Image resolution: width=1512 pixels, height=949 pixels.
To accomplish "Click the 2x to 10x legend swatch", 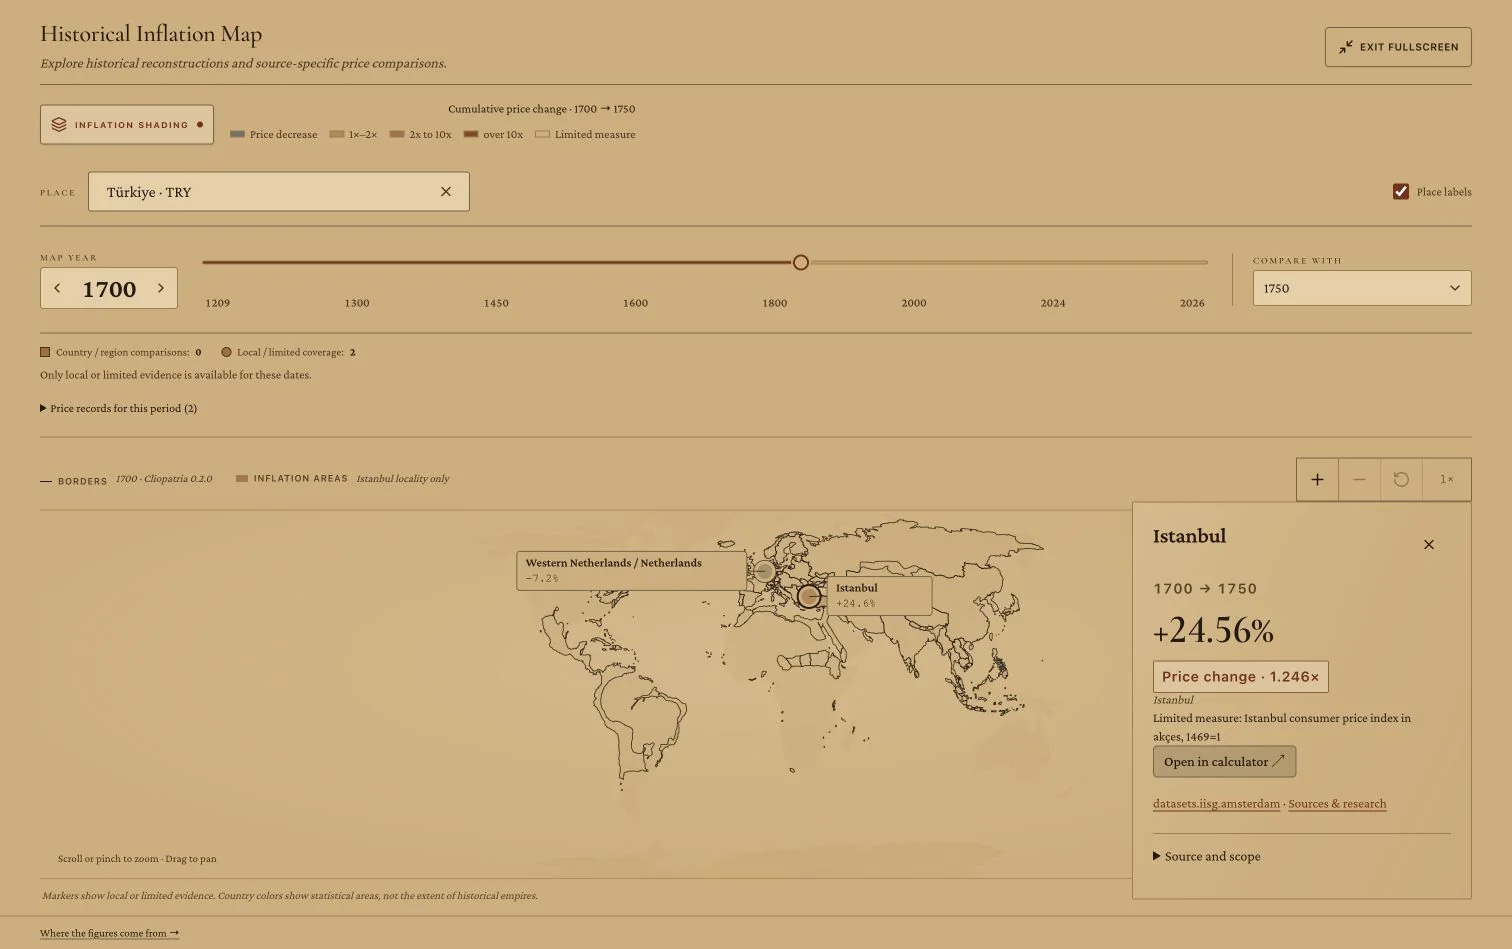I will (397, 134).
